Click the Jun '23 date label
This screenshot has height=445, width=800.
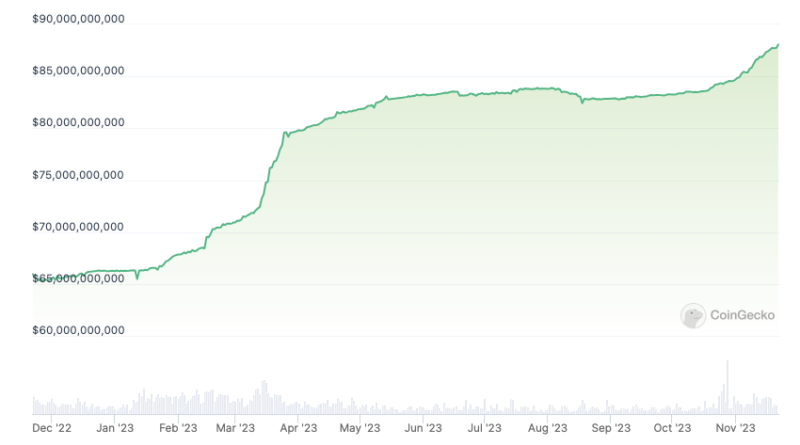pos(422,427)
